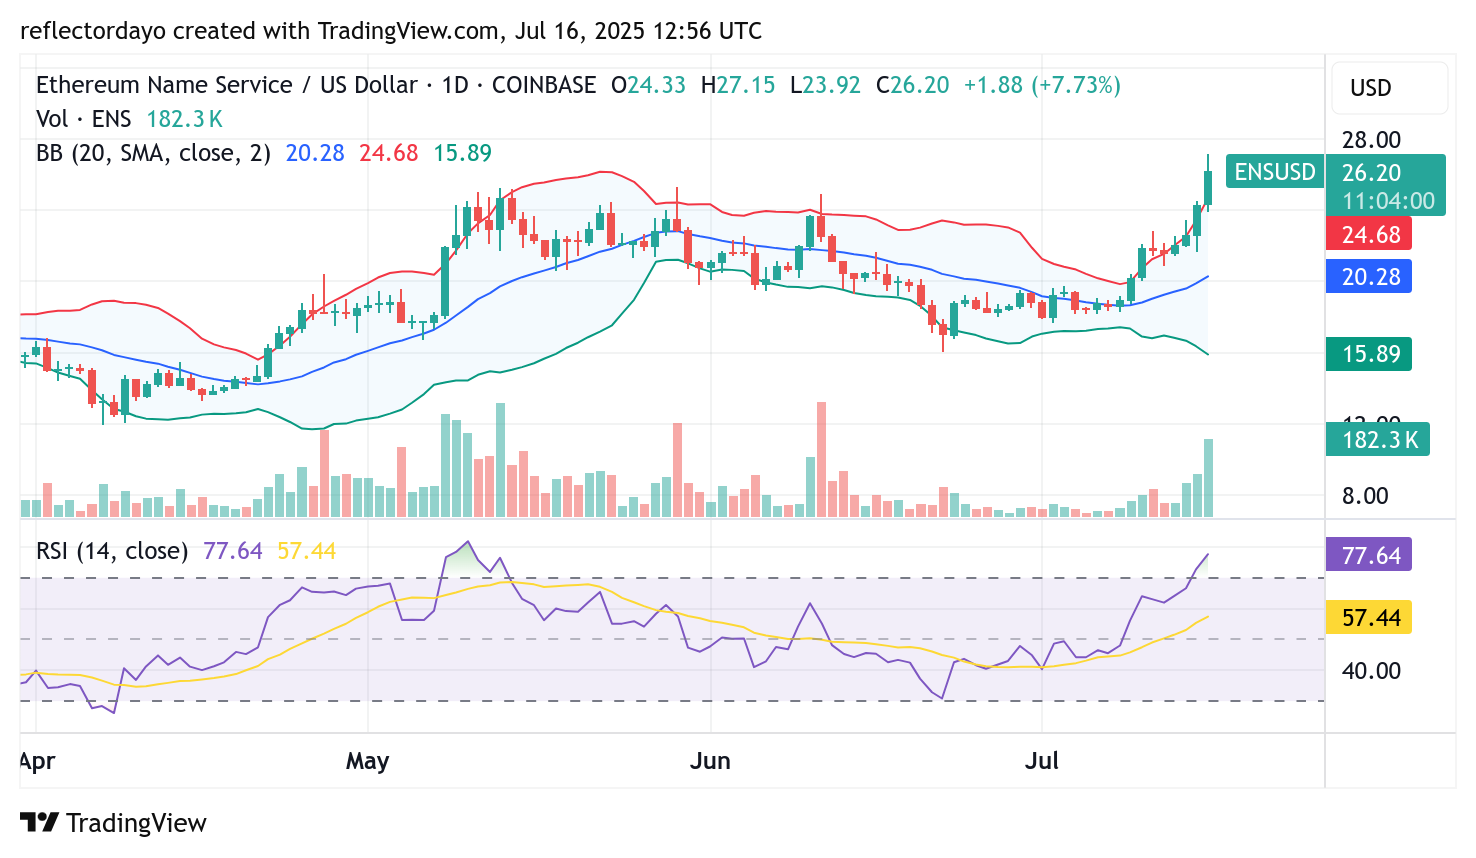This screenshot has height=858, width=1476.
Task: Click the 8.00 price axis label
Action: pos(1365,496)
